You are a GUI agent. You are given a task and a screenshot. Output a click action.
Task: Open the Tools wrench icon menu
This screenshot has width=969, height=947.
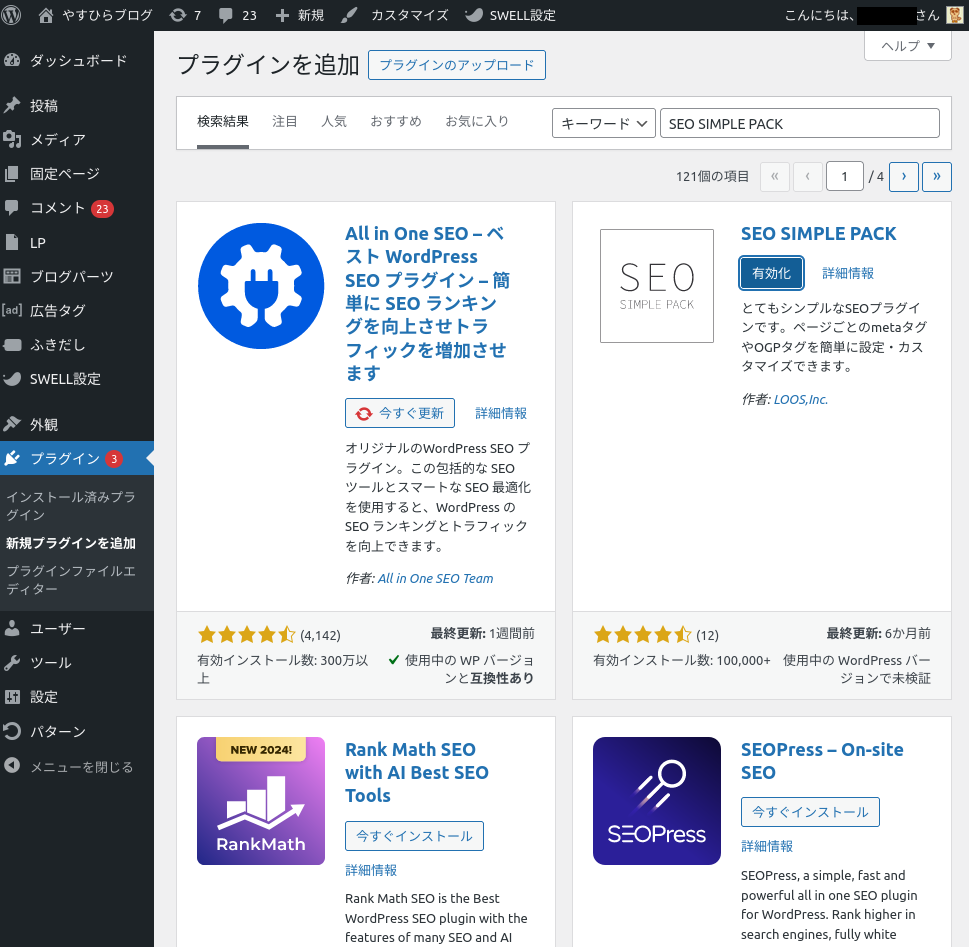coord(12,662)
